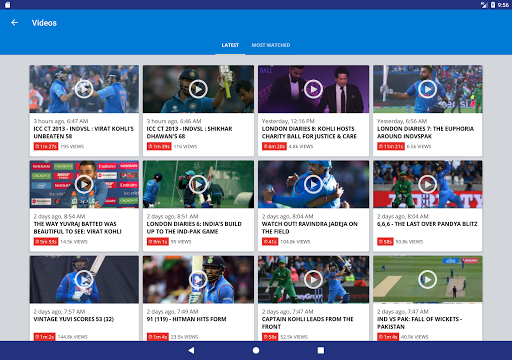
Task: Tap the Android Back navigation triangle
Action: 191,350
